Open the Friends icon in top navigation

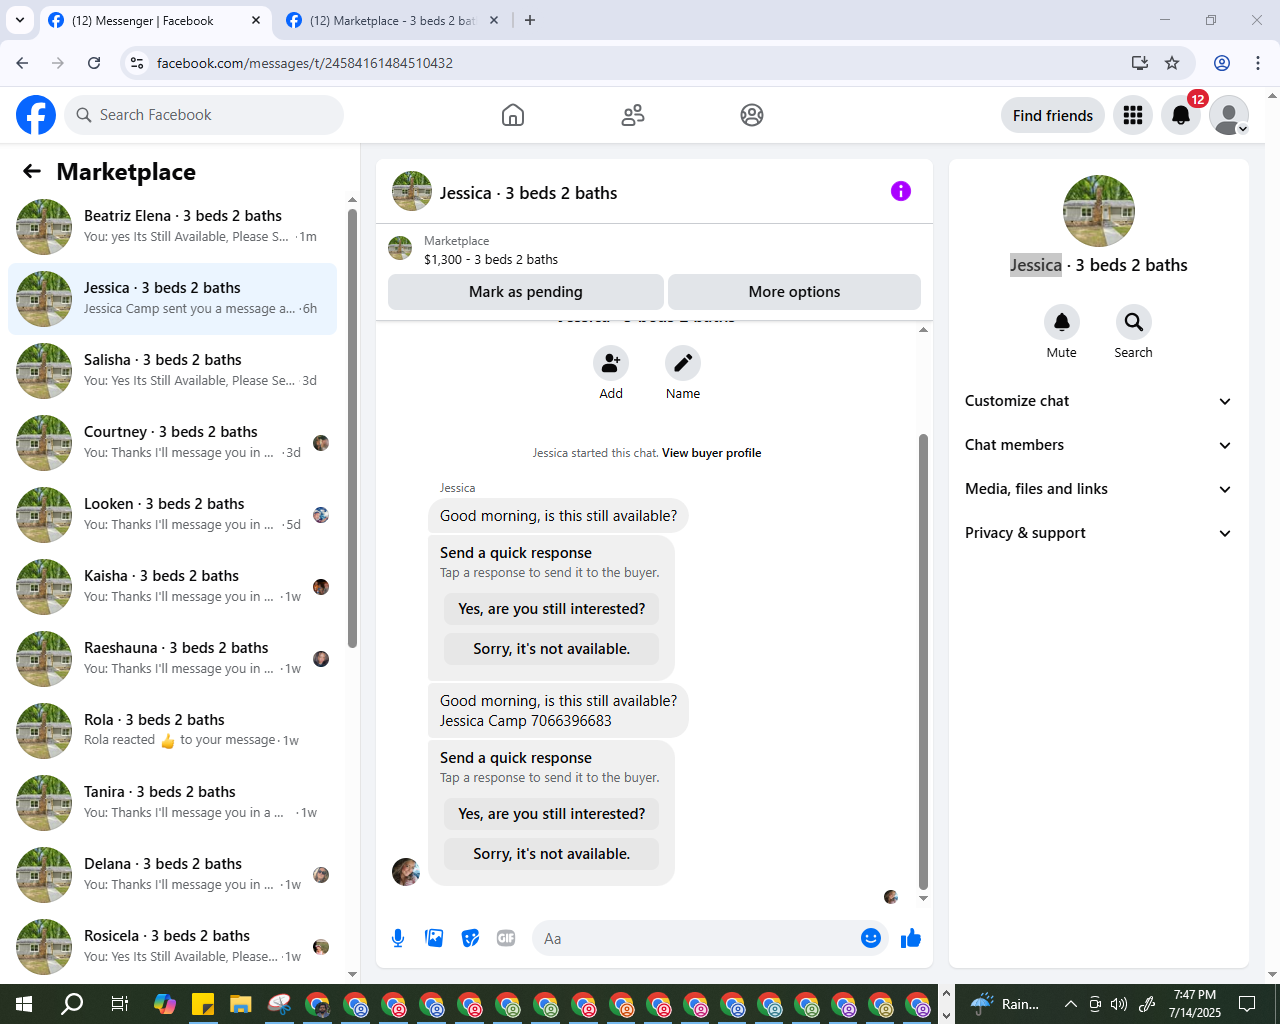coord(633,115)
